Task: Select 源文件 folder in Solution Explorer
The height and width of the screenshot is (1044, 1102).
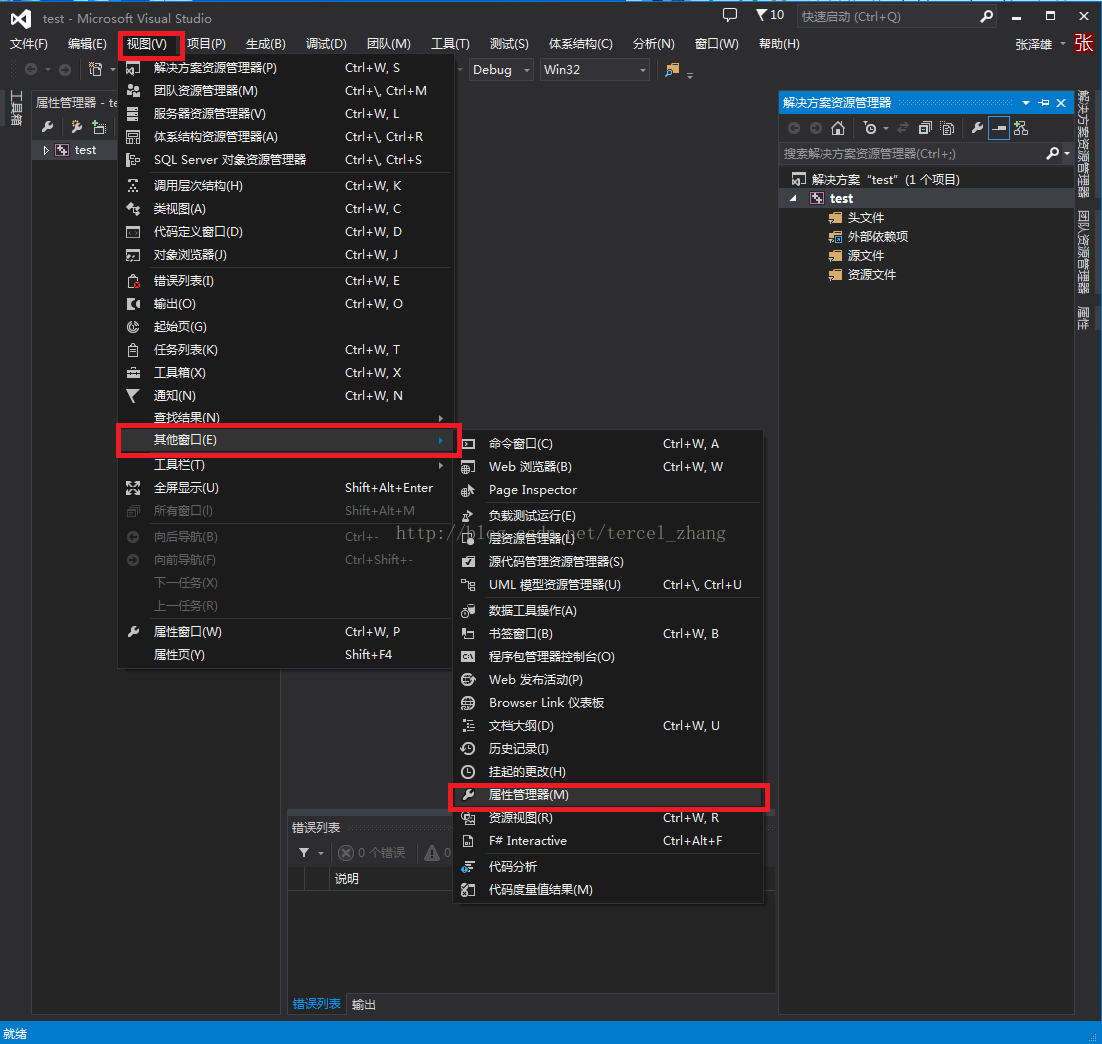Action: click(865, 255)
